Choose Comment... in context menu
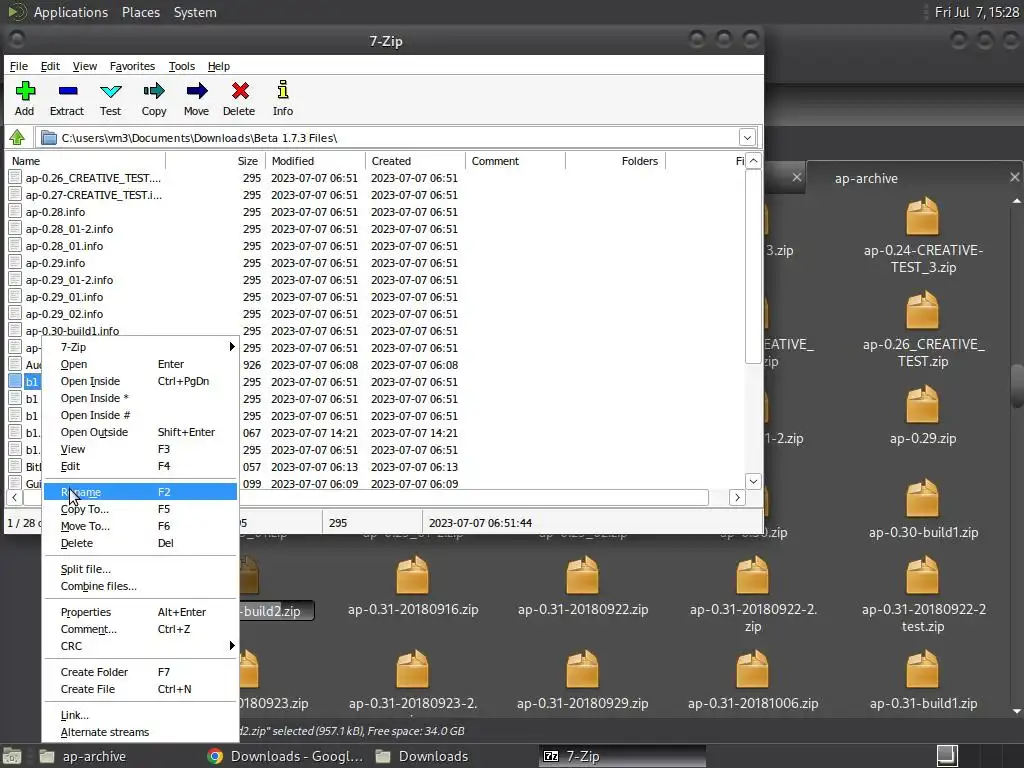Viewport: 1024px width, 768px height. click(x=140, y=629)
